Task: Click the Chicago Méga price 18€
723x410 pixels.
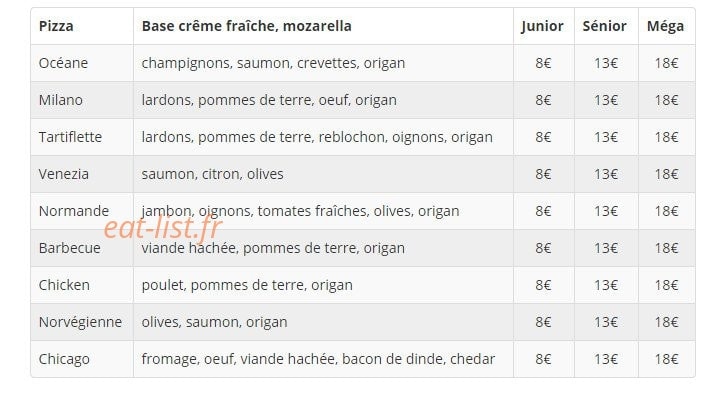Action: [x=666, y=359]
